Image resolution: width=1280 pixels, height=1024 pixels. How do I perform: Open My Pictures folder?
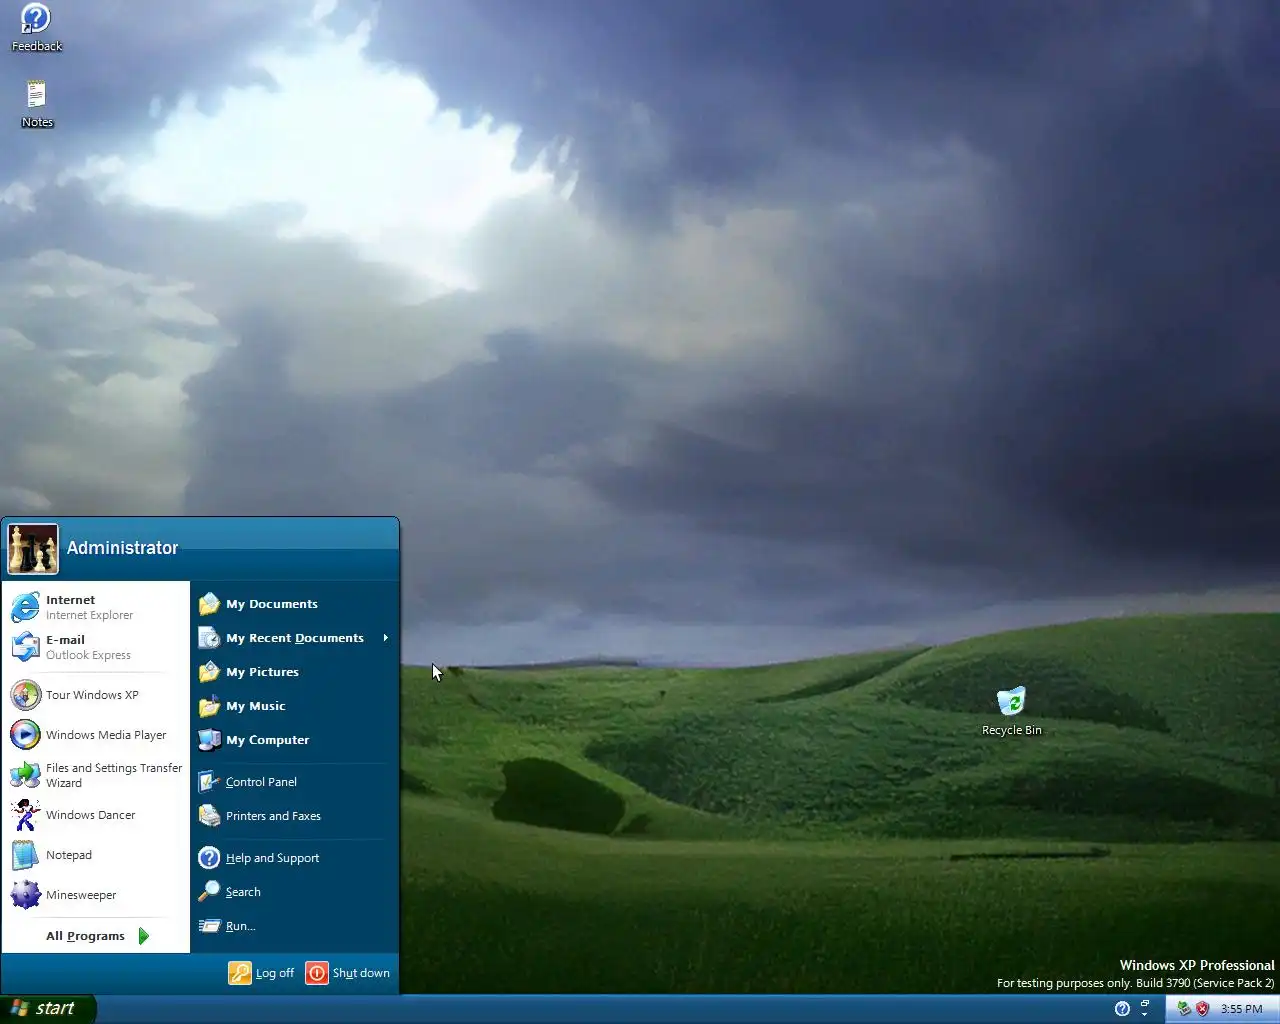pos(294,672)
